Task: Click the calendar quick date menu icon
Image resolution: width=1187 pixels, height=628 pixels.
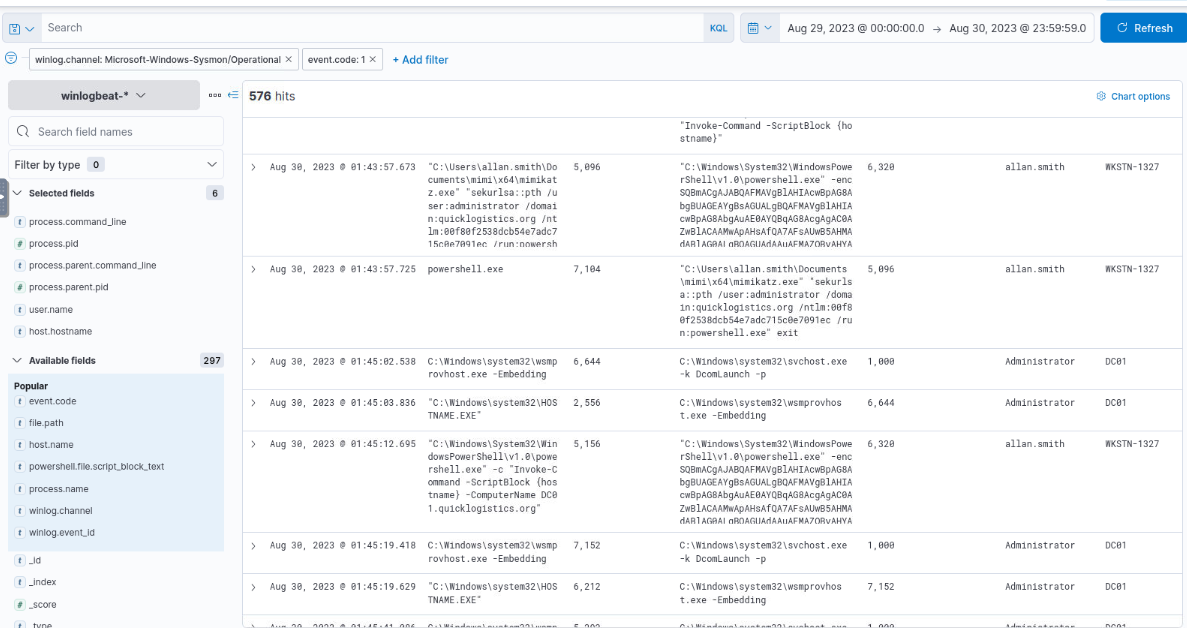Action: [759, 28]
